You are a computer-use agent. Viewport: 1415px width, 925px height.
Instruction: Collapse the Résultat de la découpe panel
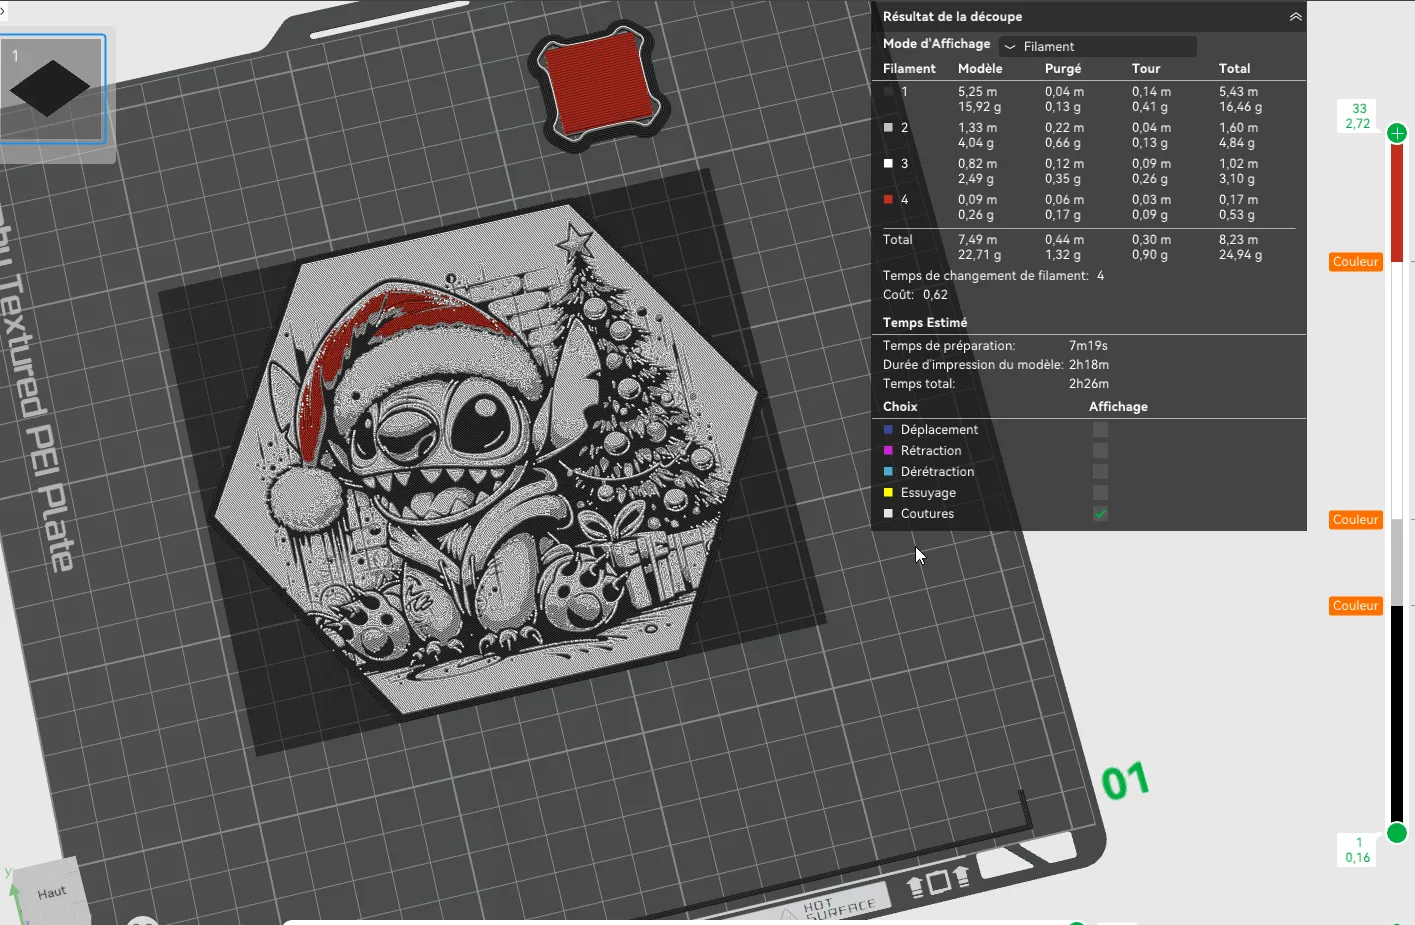[1295, 17]
